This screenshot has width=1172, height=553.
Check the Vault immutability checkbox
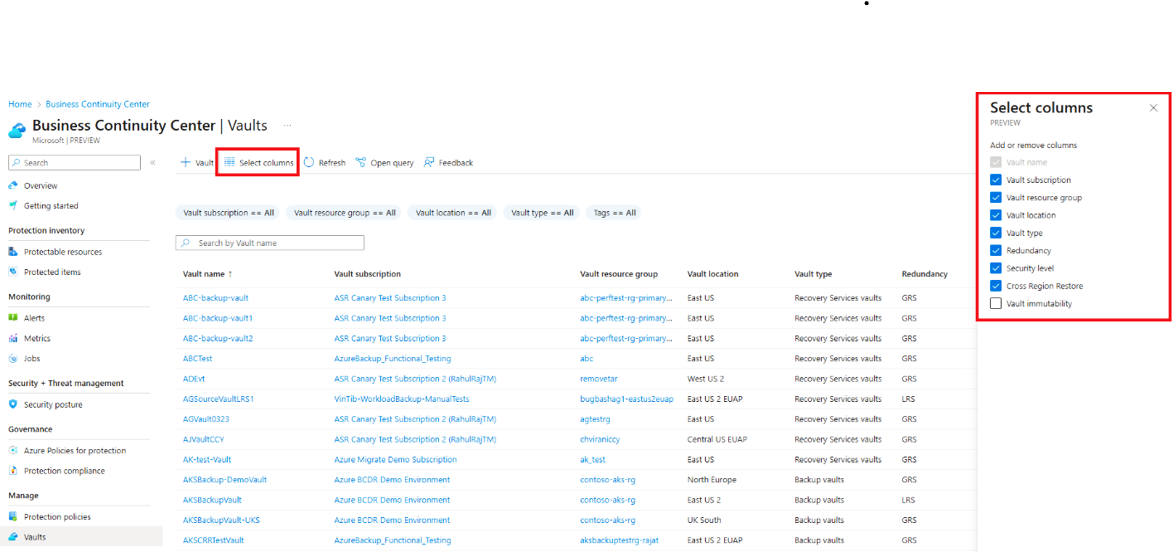(x=995, y=303)
